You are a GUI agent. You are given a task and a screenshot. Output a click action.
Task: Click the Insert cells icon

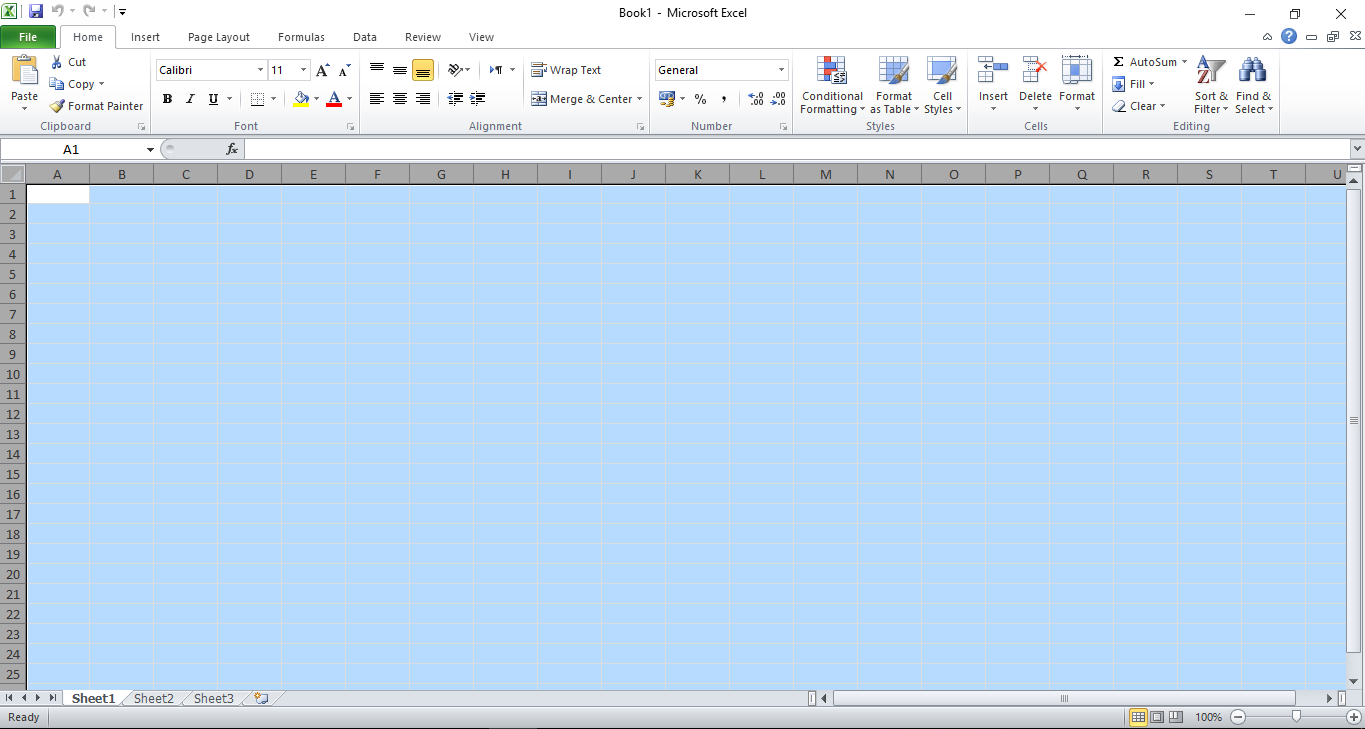tap(993, 70)
